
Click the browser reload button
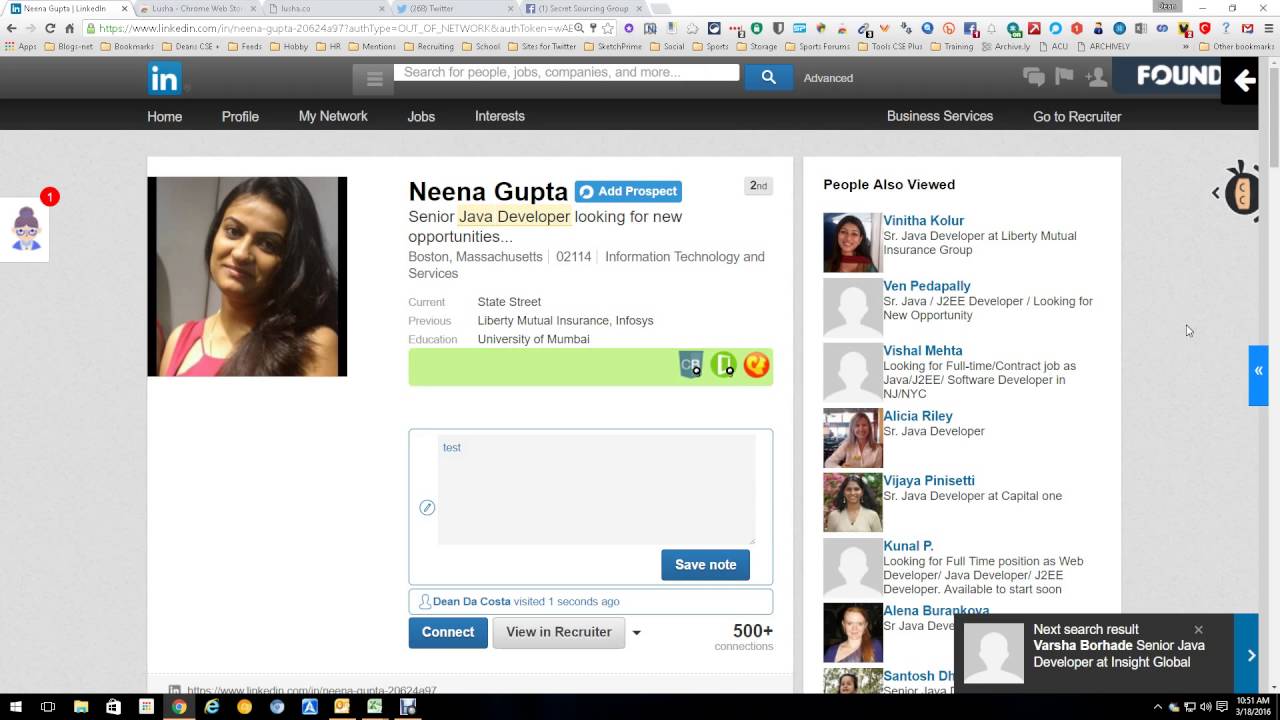coord(49,28)
